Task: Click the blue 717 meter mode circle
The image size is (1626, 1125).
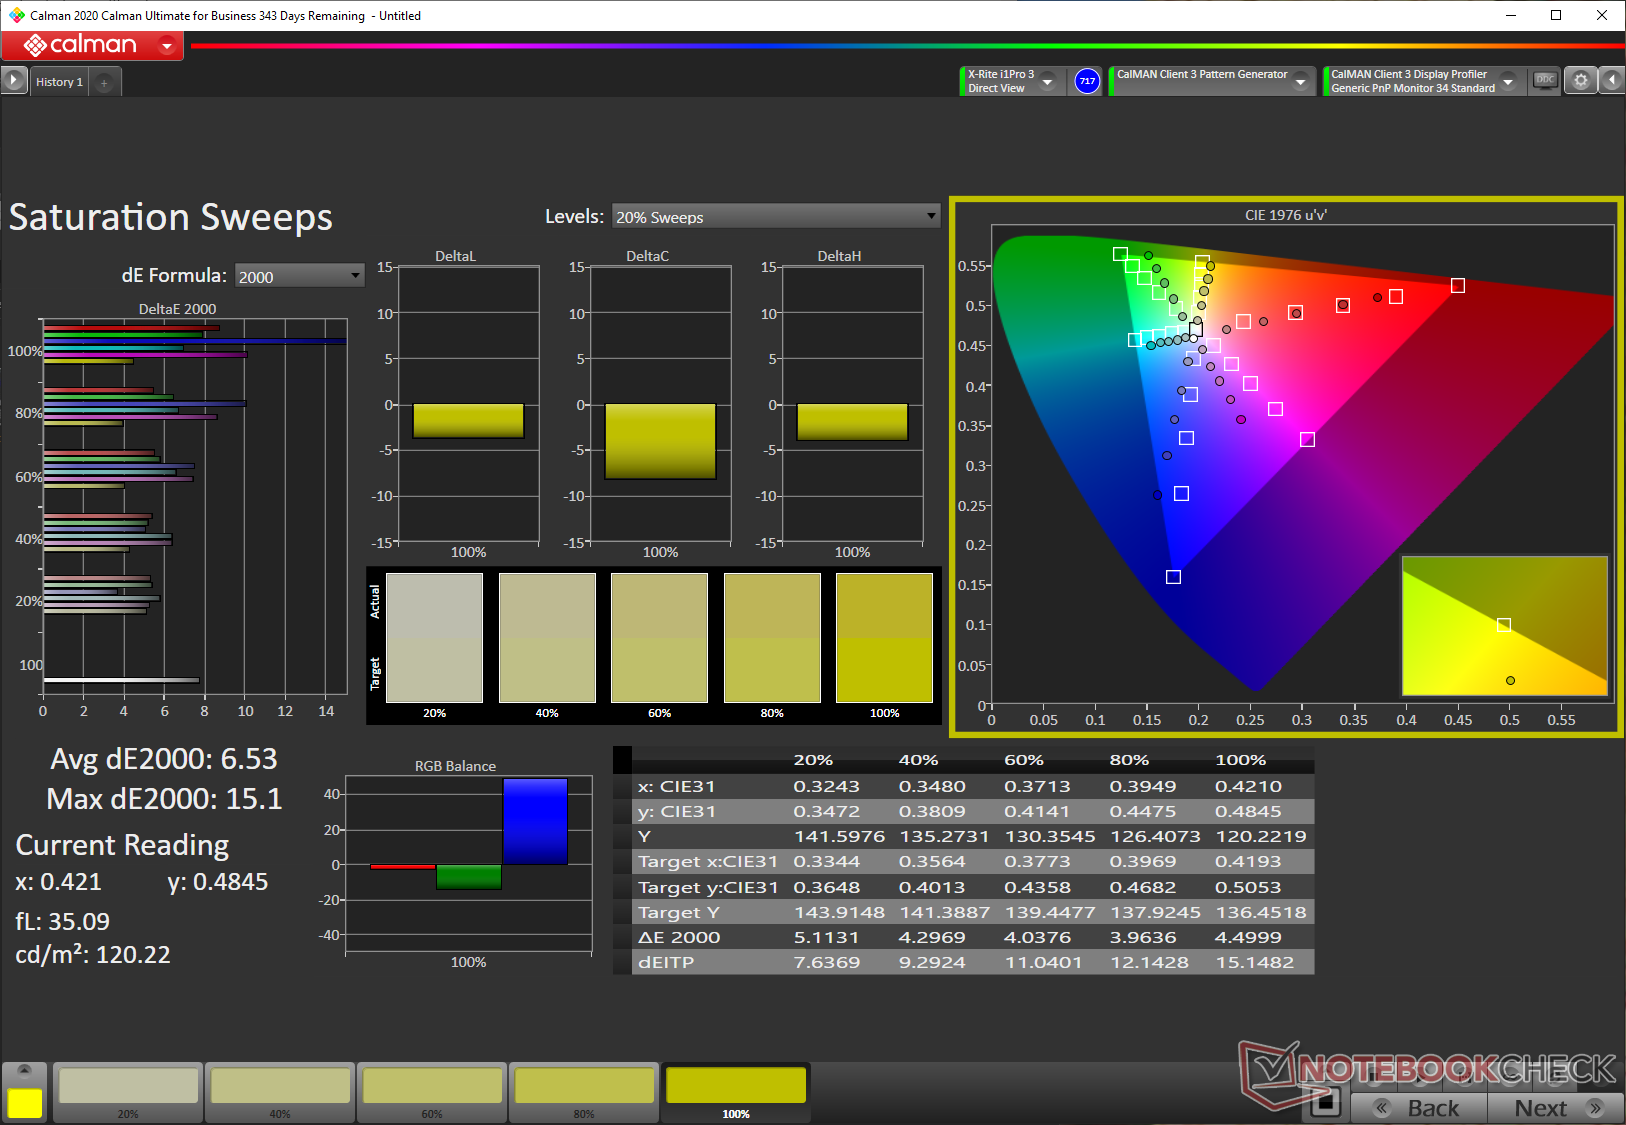Action: [x=1087, y=81]
